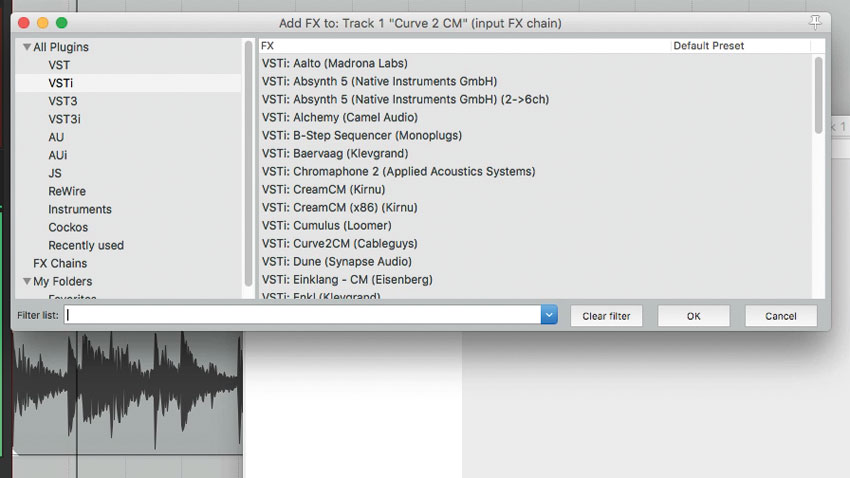
Task: Select the VST3 category
Action: click(63, 101)
